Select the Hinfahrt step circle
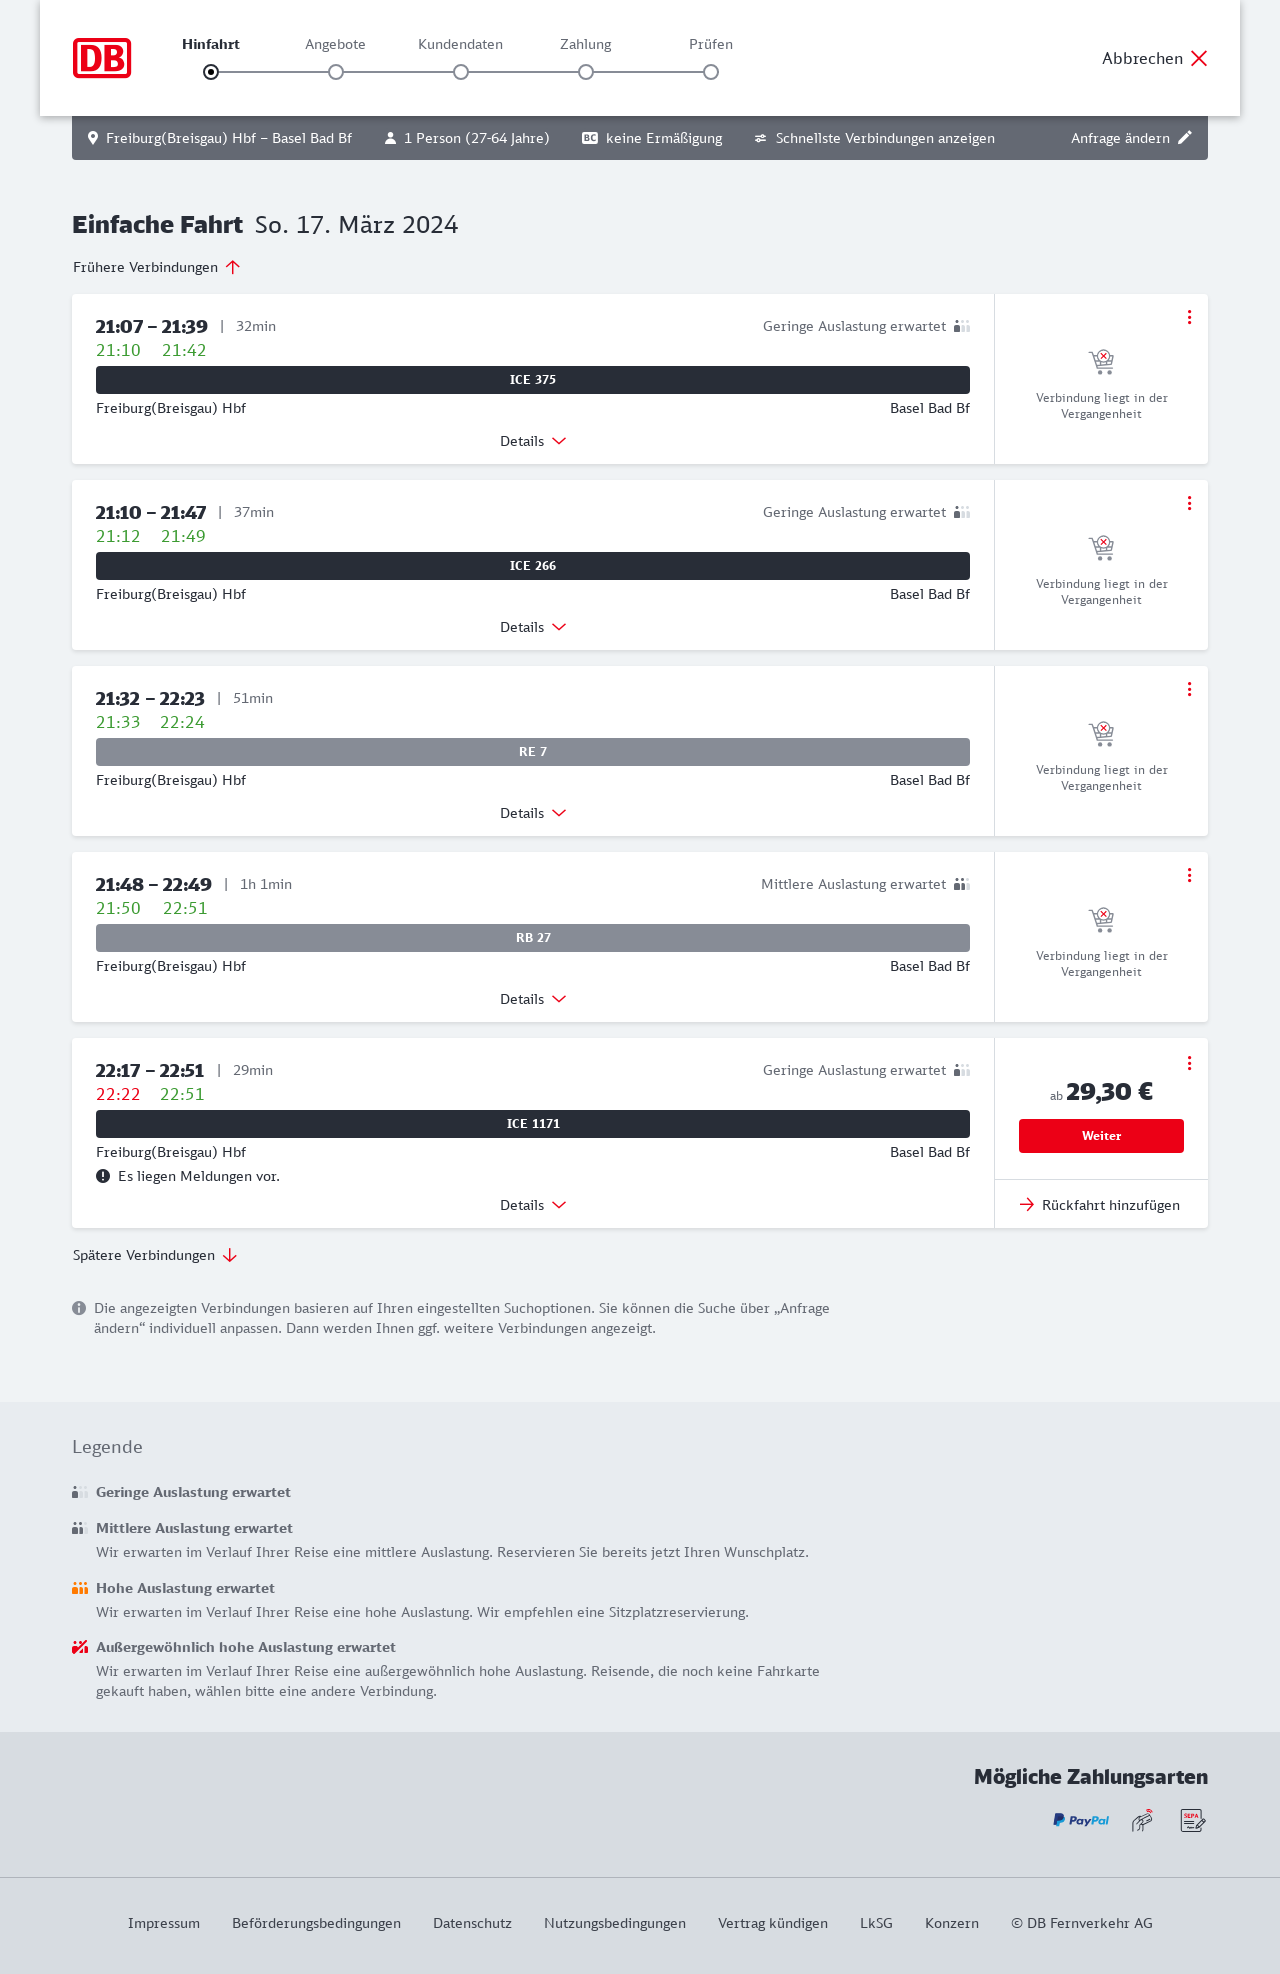This screenshot has height=1974, width=1280. (211, 72)
